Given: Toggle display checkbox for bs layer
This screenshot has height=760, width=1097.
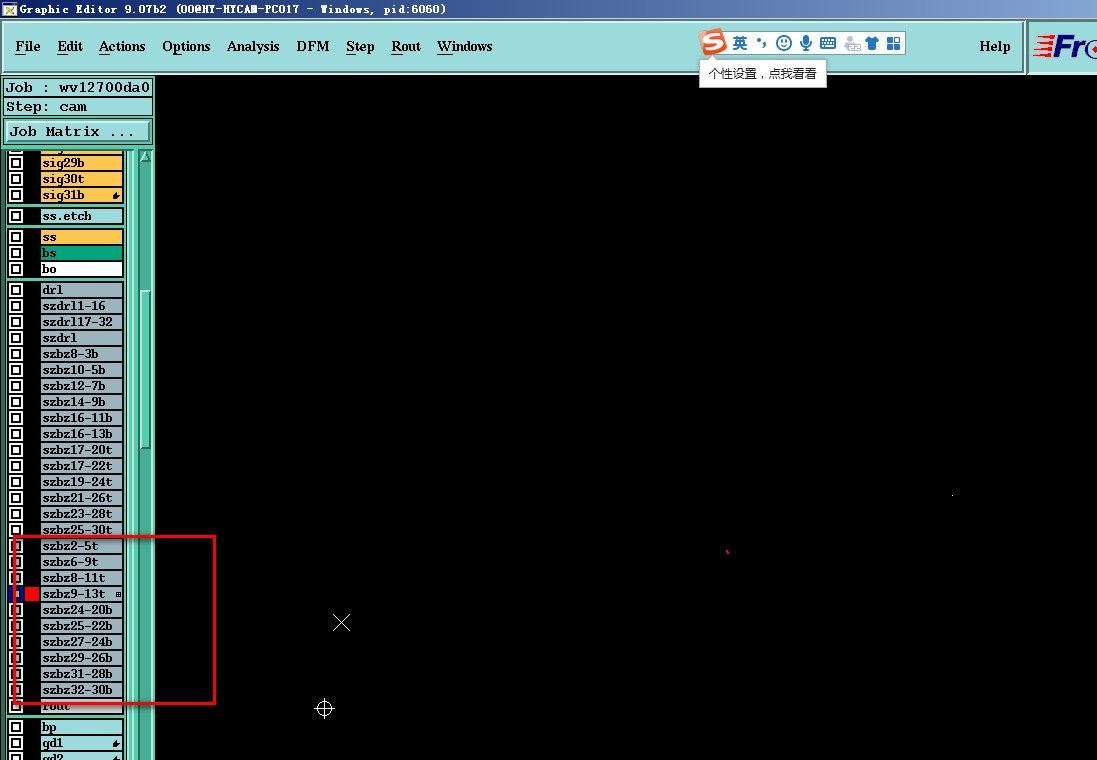Looking at the screenshot, I should pyautogui.click(x=16, y=253).
